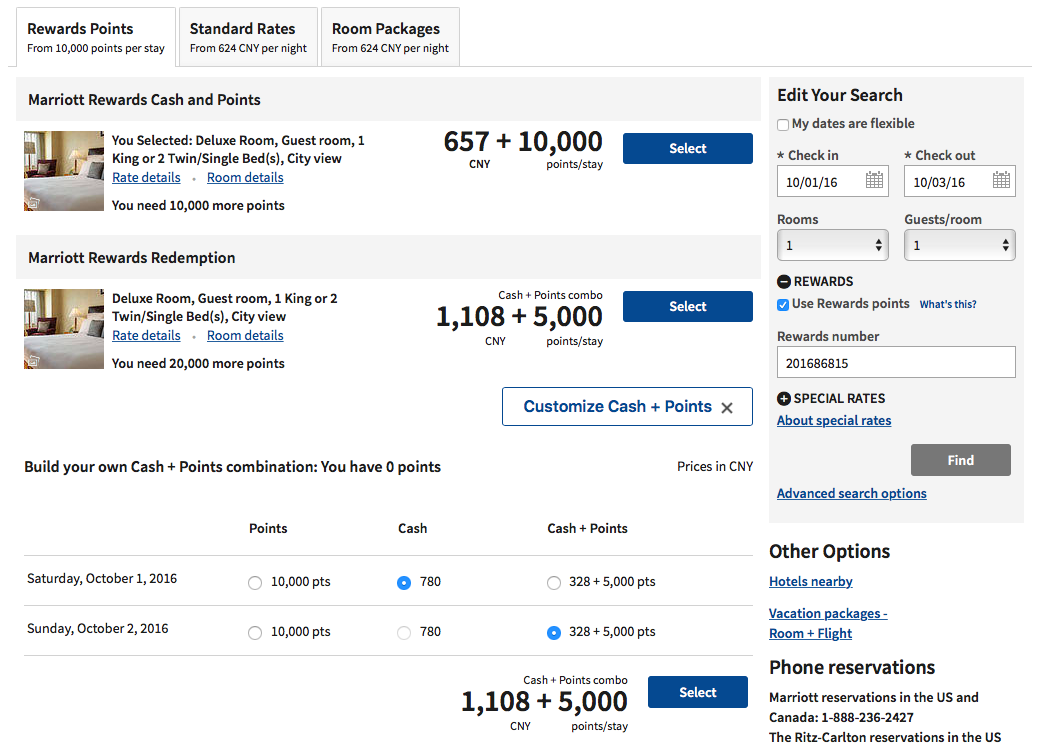Collapse the REWARDS section using the minus icon
The height and width of the screenshot is (750, 1042).
point(783,281)
